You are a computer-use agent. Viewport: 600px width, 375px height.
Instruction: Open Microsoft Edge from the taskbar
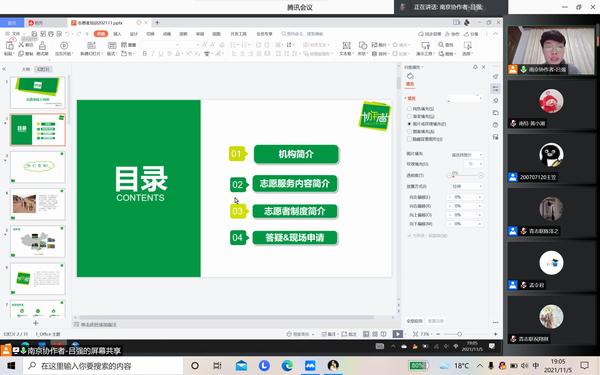click(287, 366)
